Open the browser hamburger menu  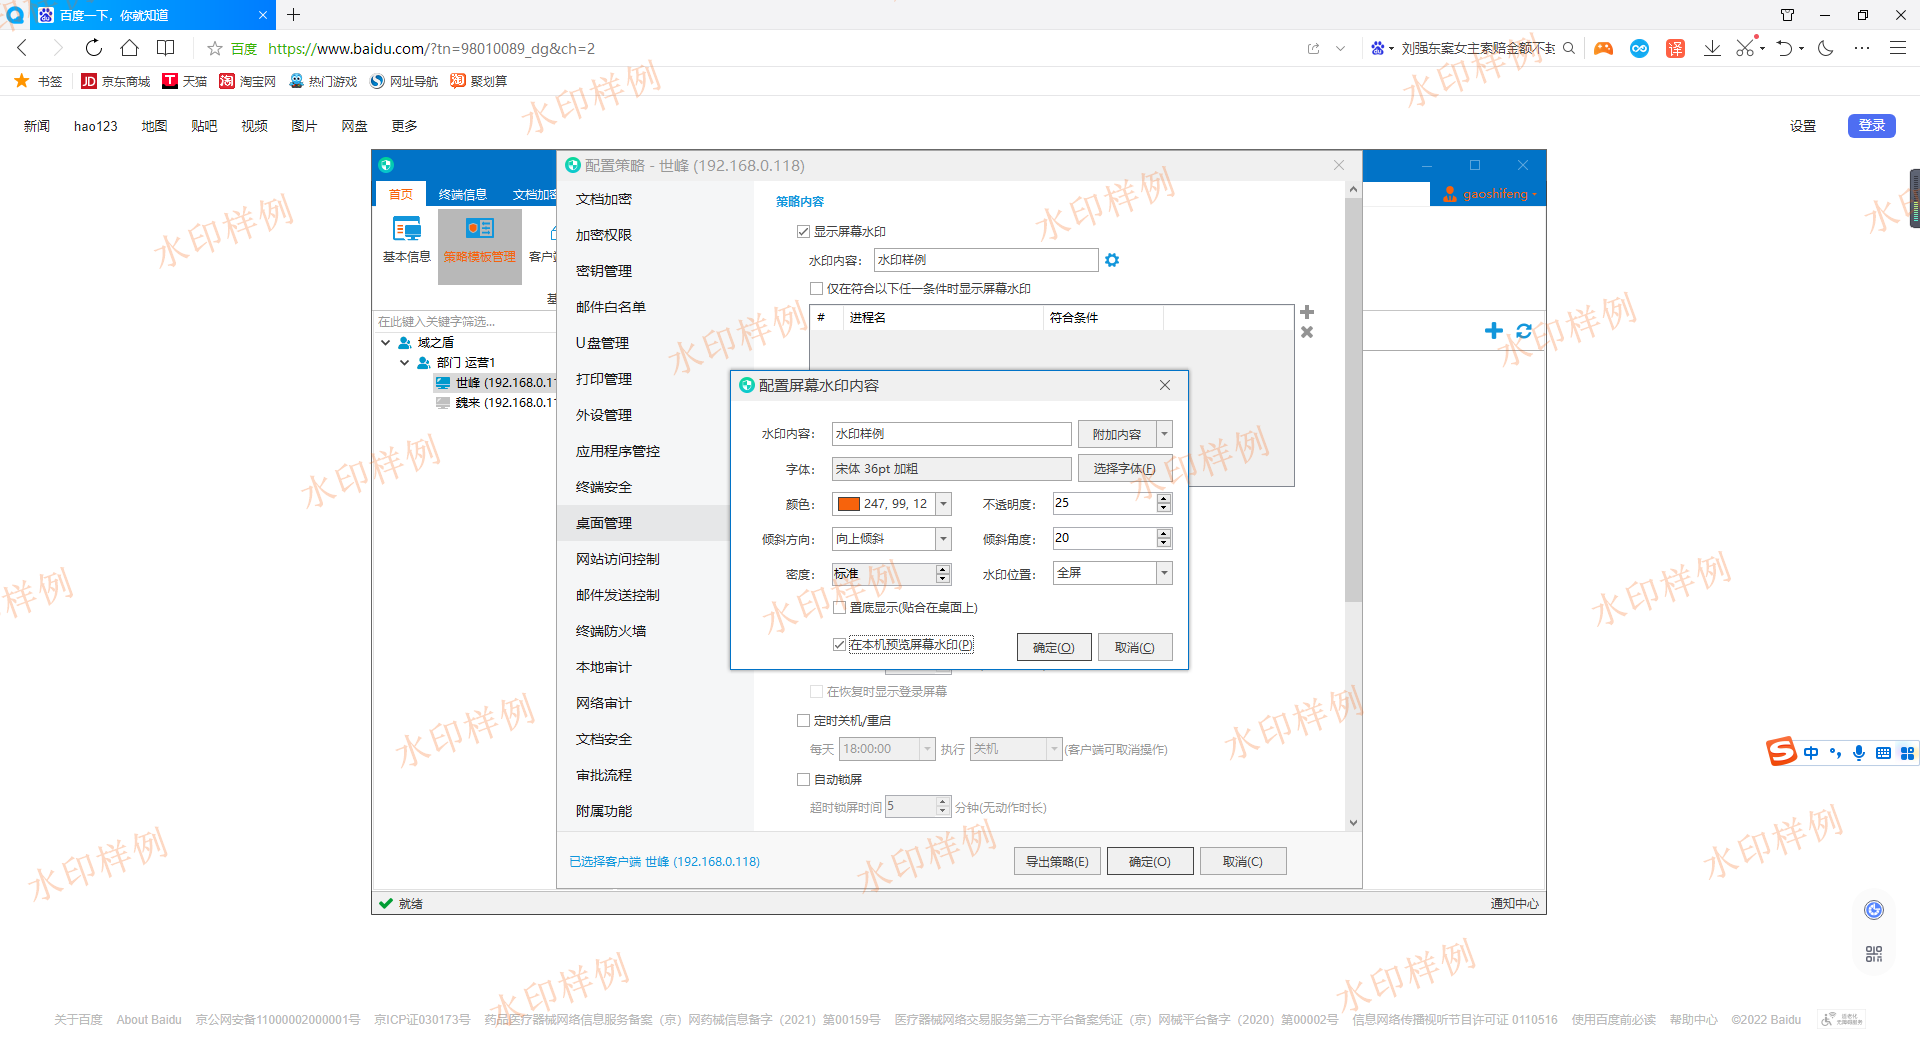[x=1897, y=48]
